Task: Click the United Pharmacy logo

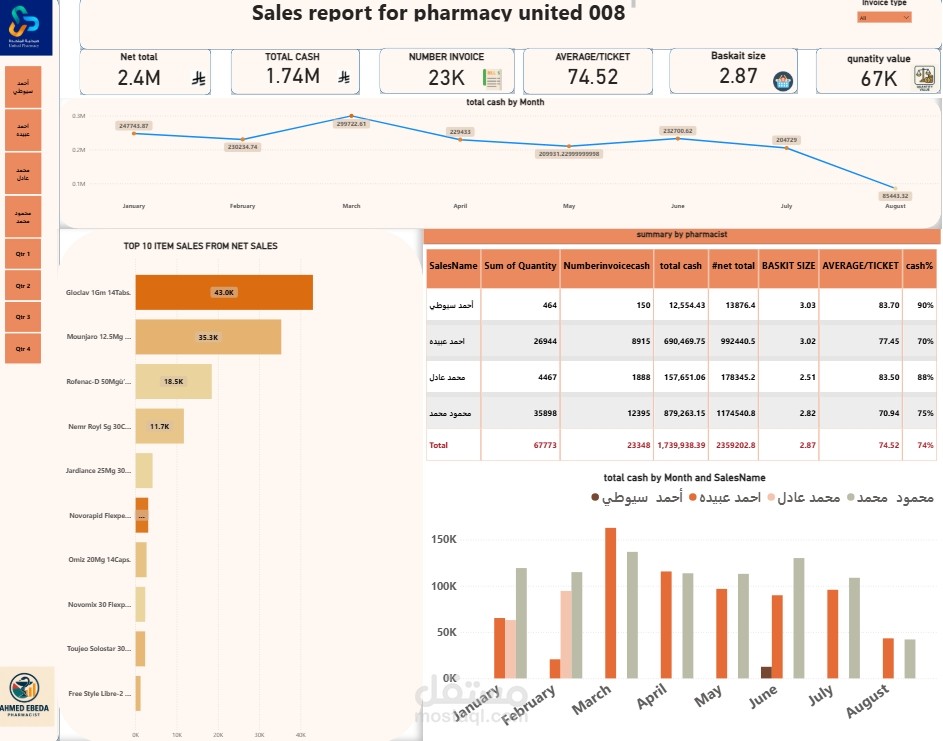Action: (x=25, y=27)
